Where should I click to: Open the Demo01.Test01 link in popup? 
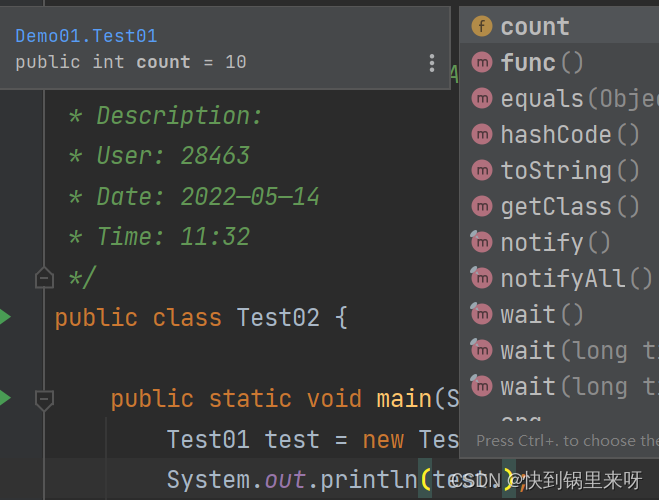(86, 36)
